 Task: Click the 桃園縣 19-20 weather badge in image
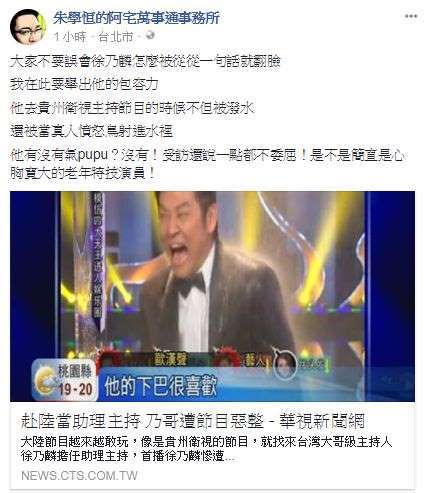tap(64, 380)
